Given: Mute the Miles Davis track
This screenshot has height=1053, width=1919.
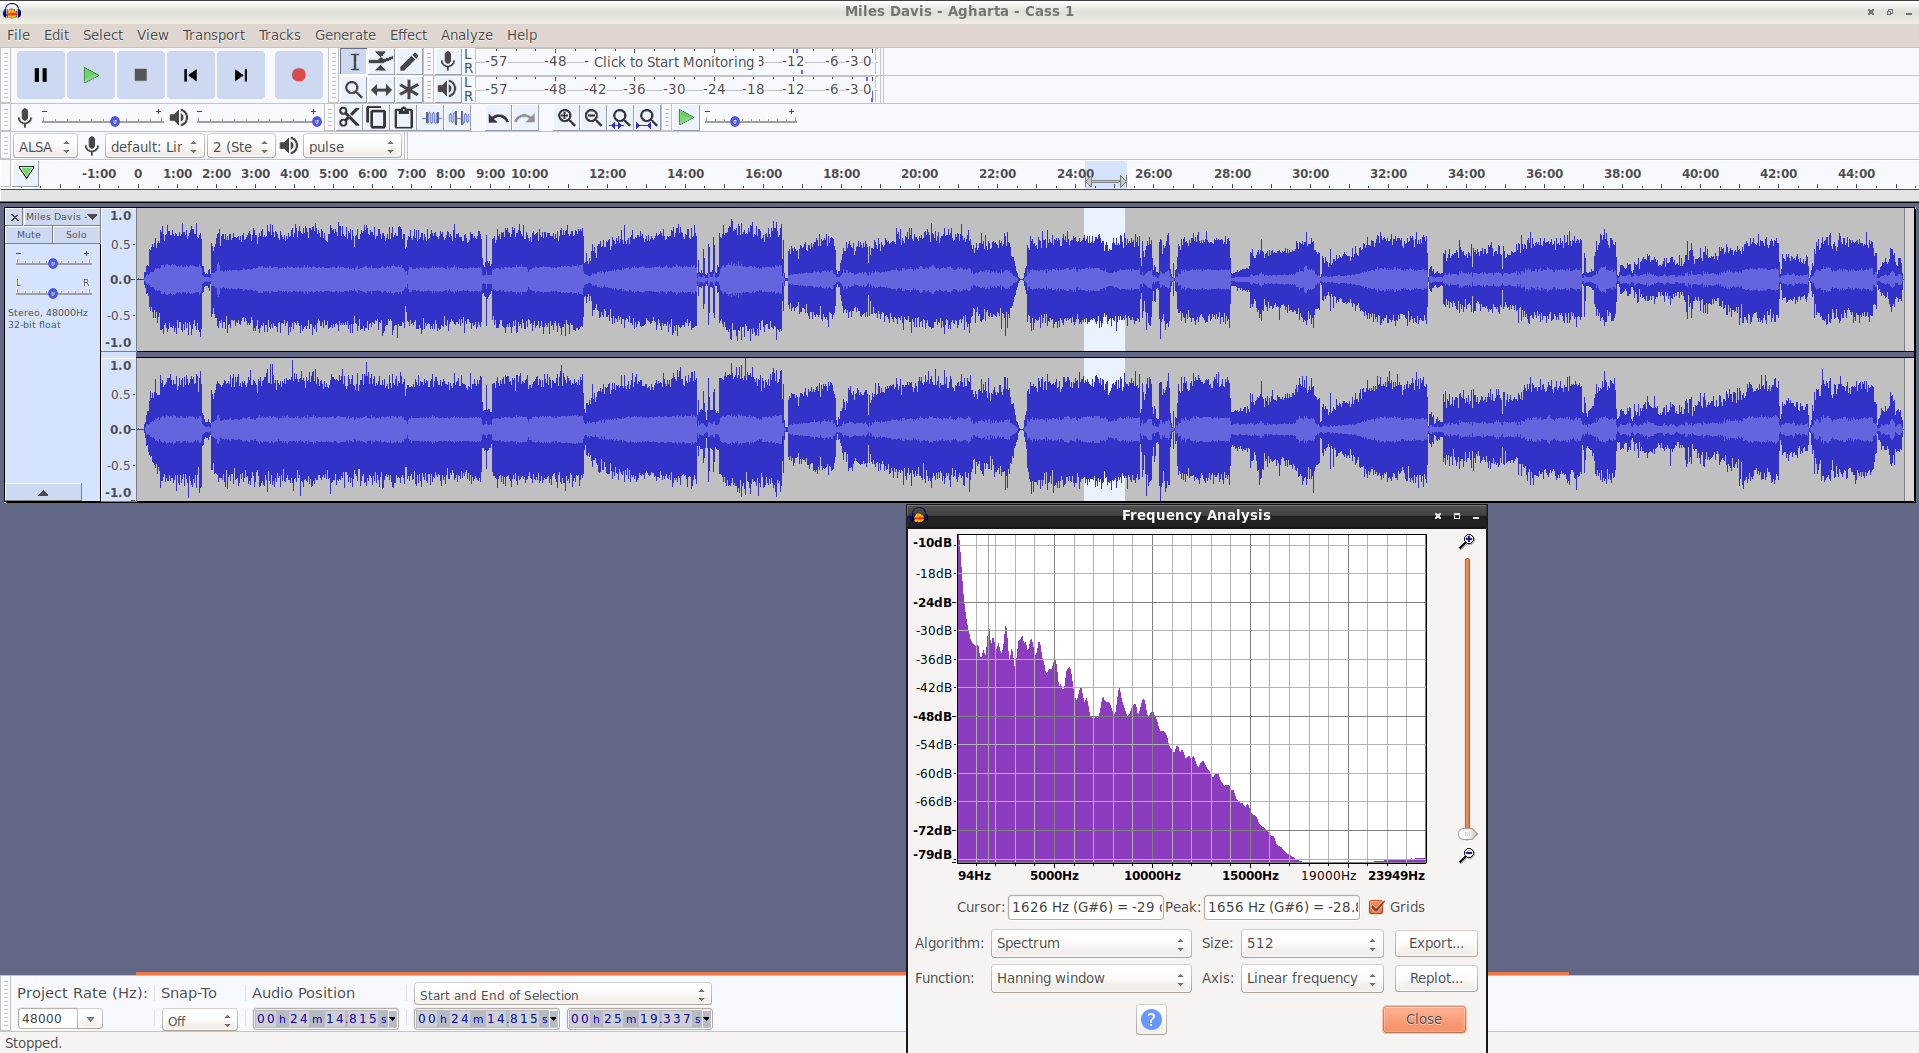Looking at the screenshot, I should pos(29,235).
